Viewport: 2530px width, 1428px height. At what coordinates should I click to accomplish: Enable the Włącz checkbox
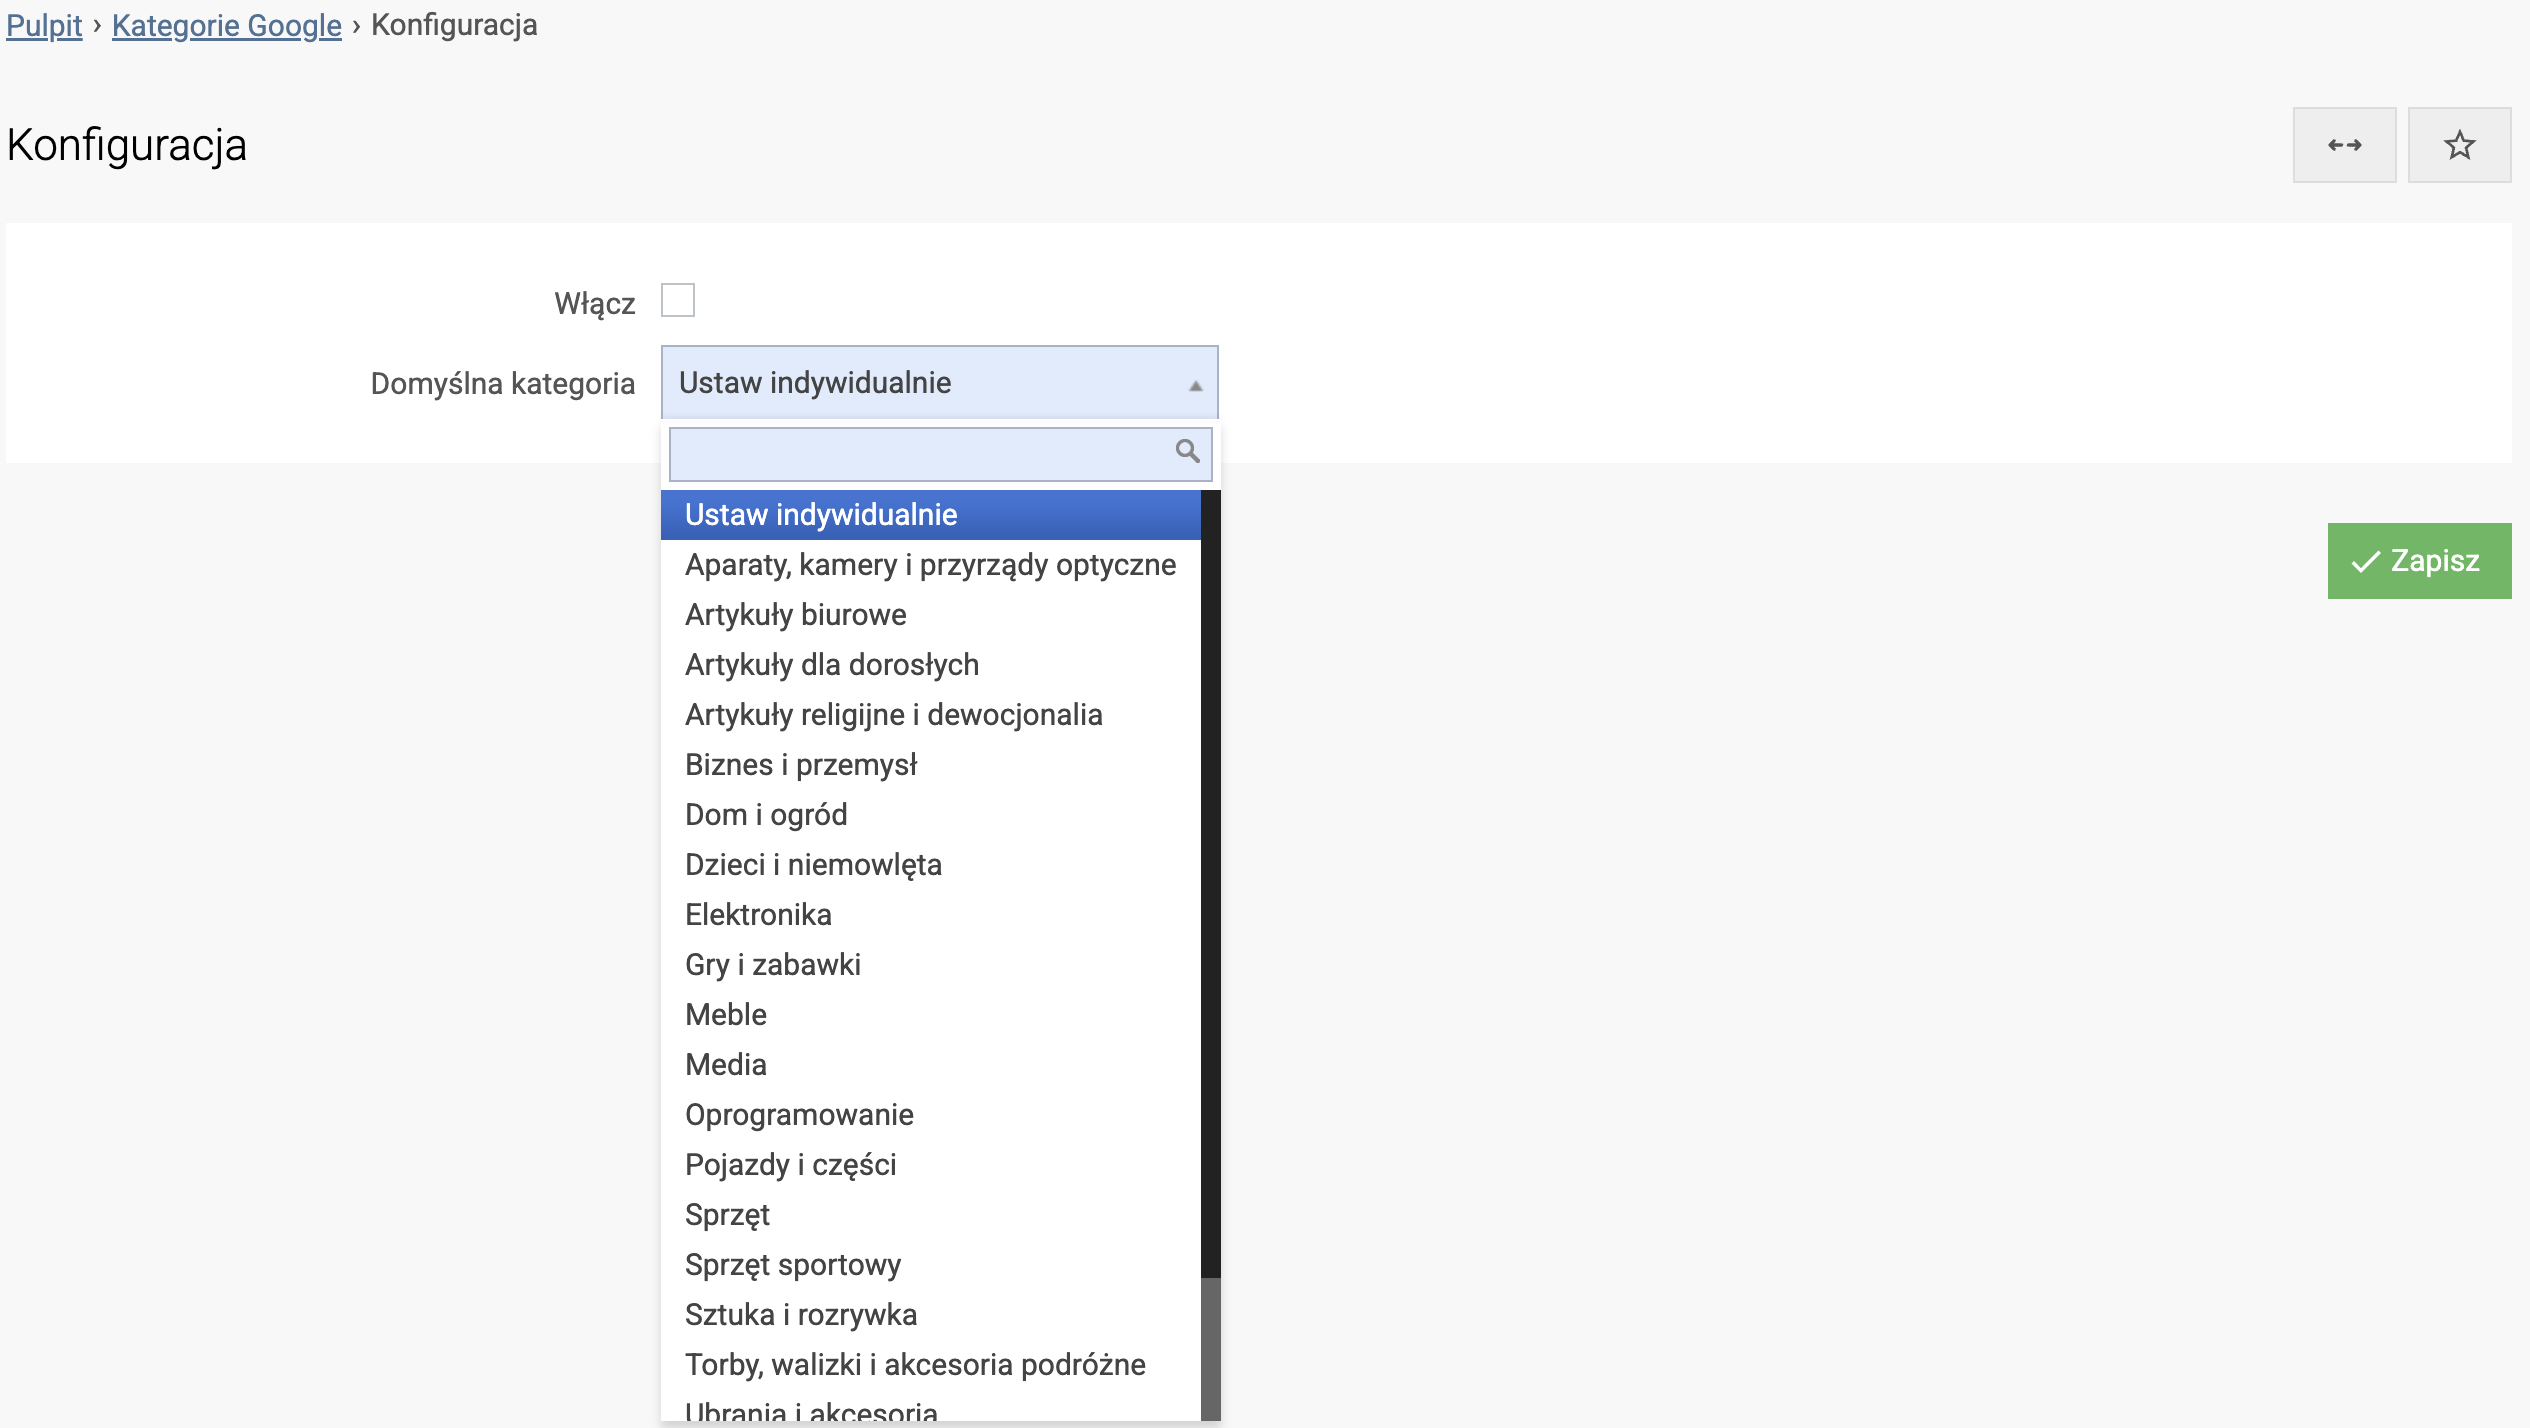click(x=677, y=300)
